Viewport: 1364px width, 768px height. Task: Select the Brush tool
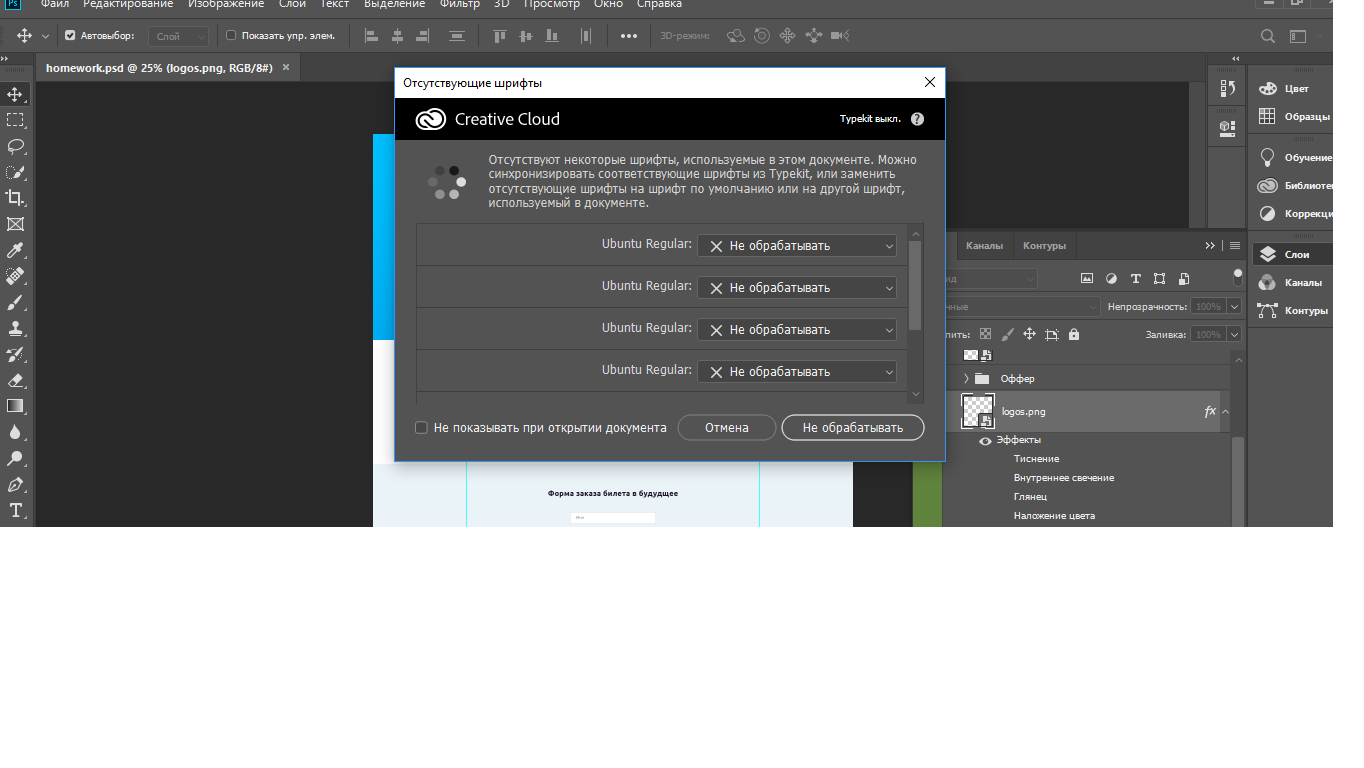tap(15, 302)
